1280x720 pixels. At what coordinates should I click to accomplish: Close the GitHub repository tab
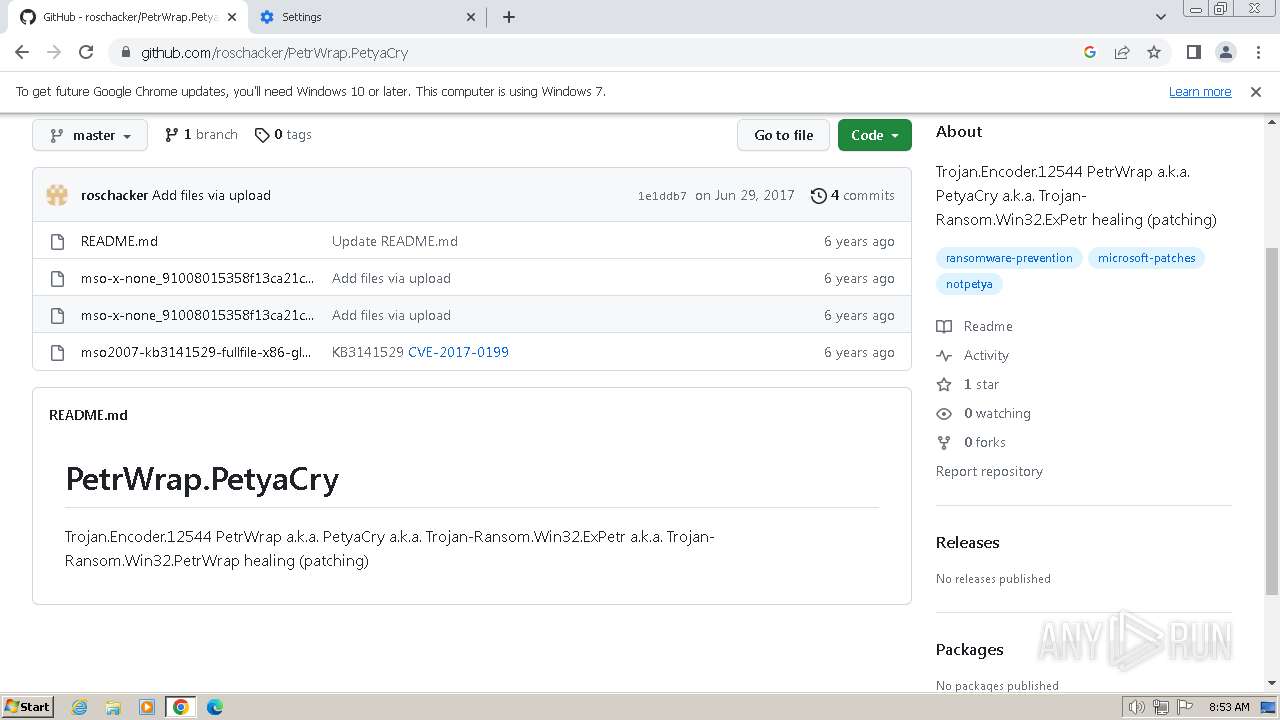point(232,17)
